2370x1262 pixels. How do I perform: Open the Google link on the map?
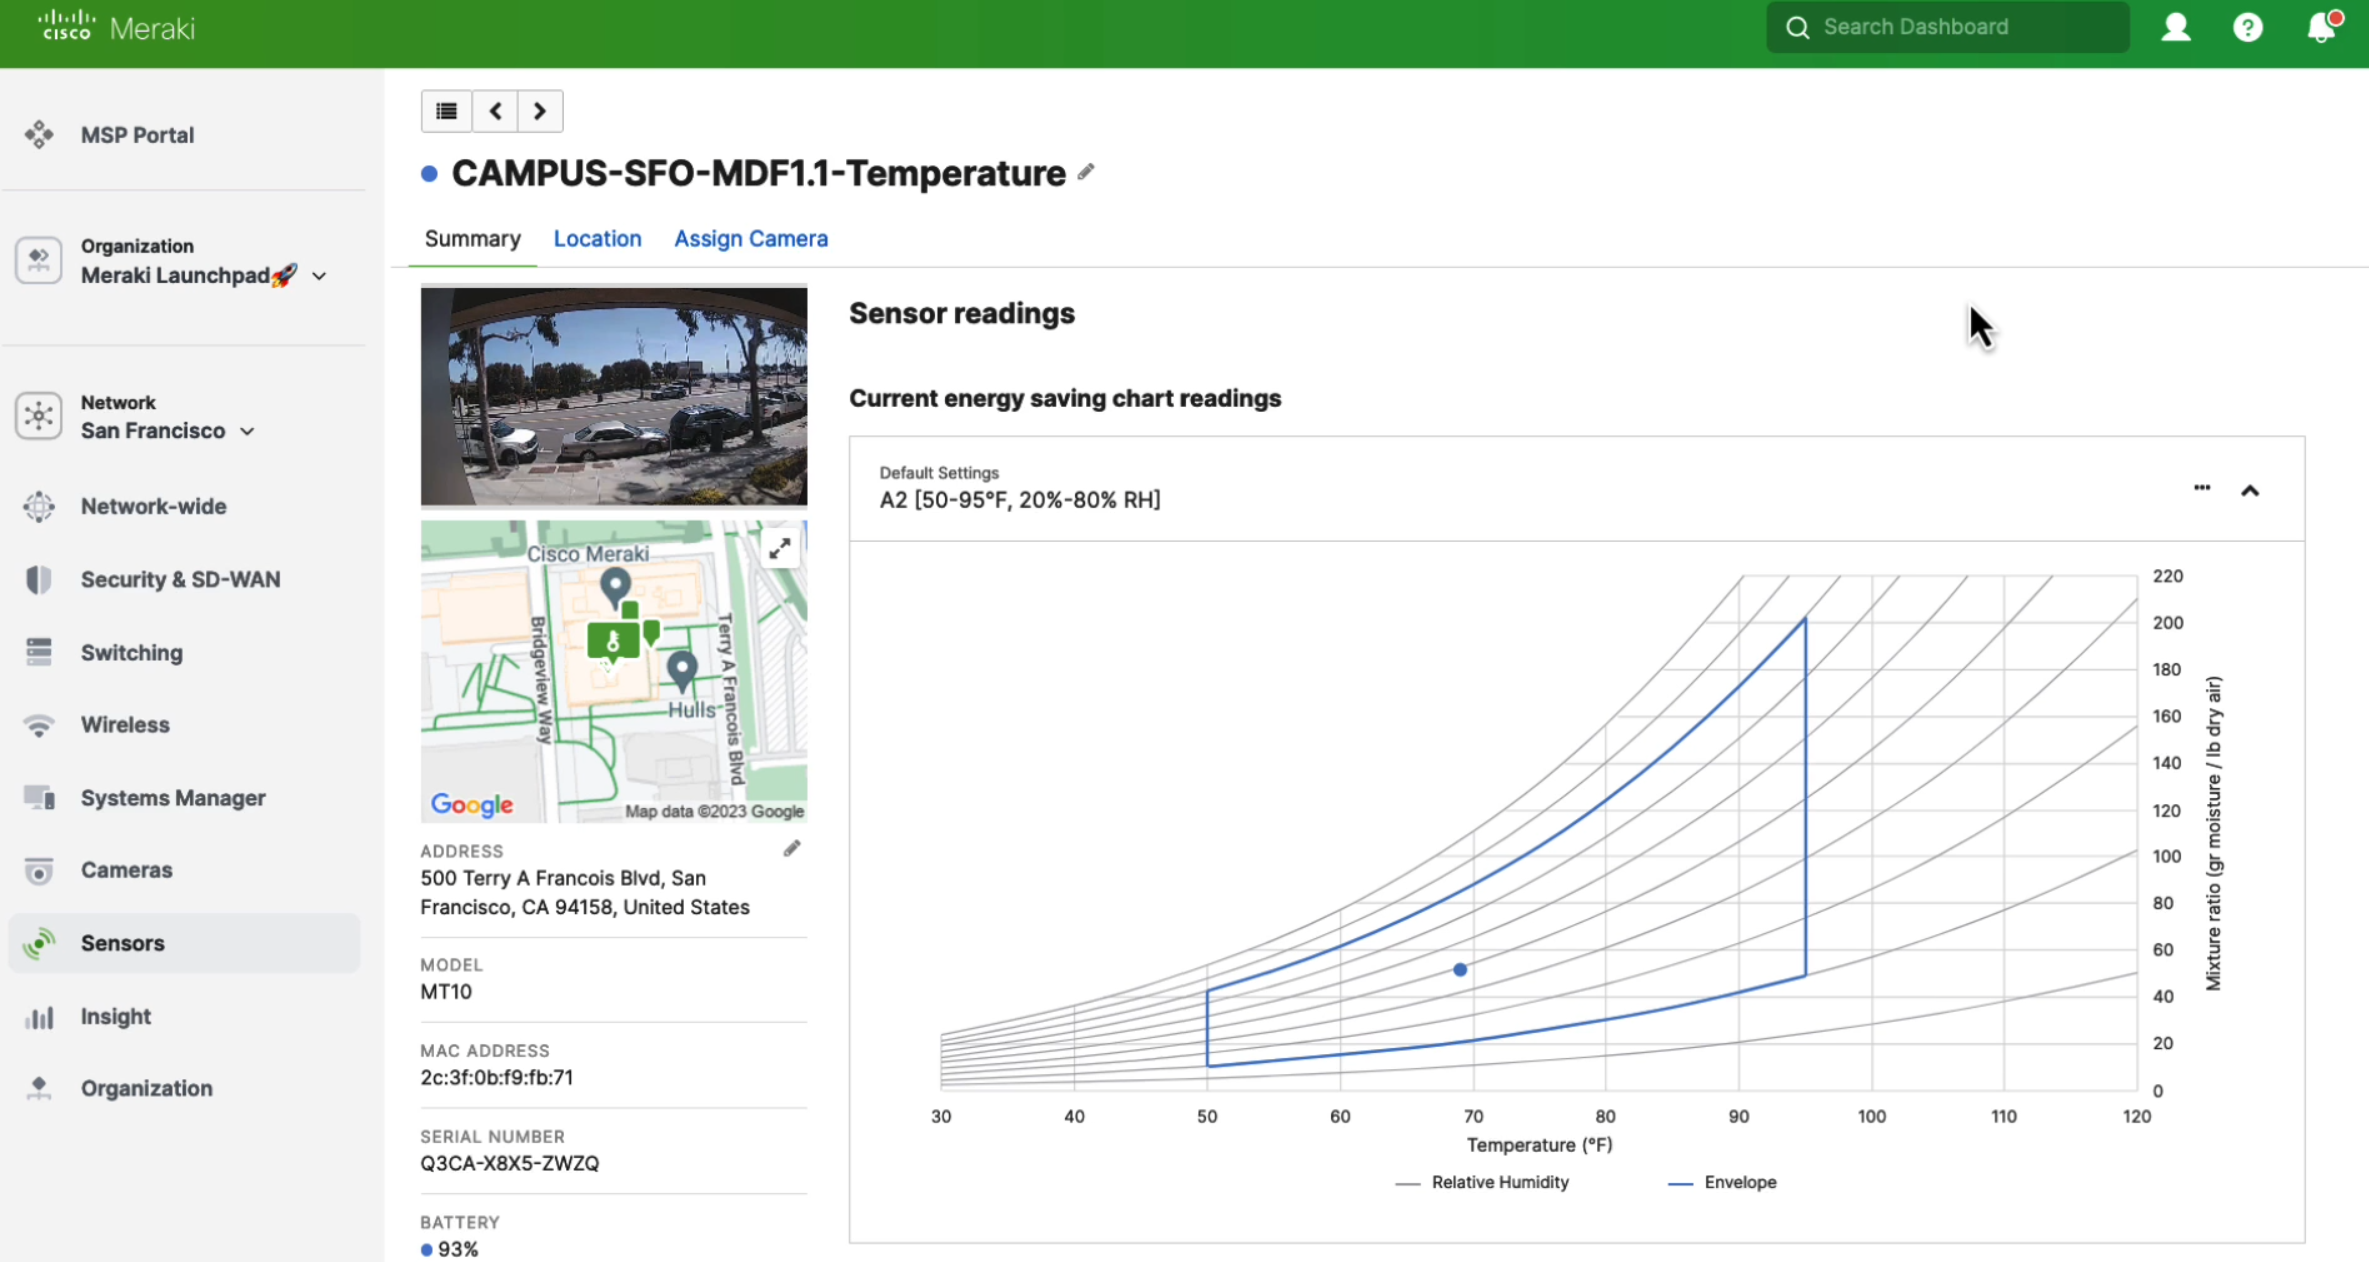tap(472, 805)
